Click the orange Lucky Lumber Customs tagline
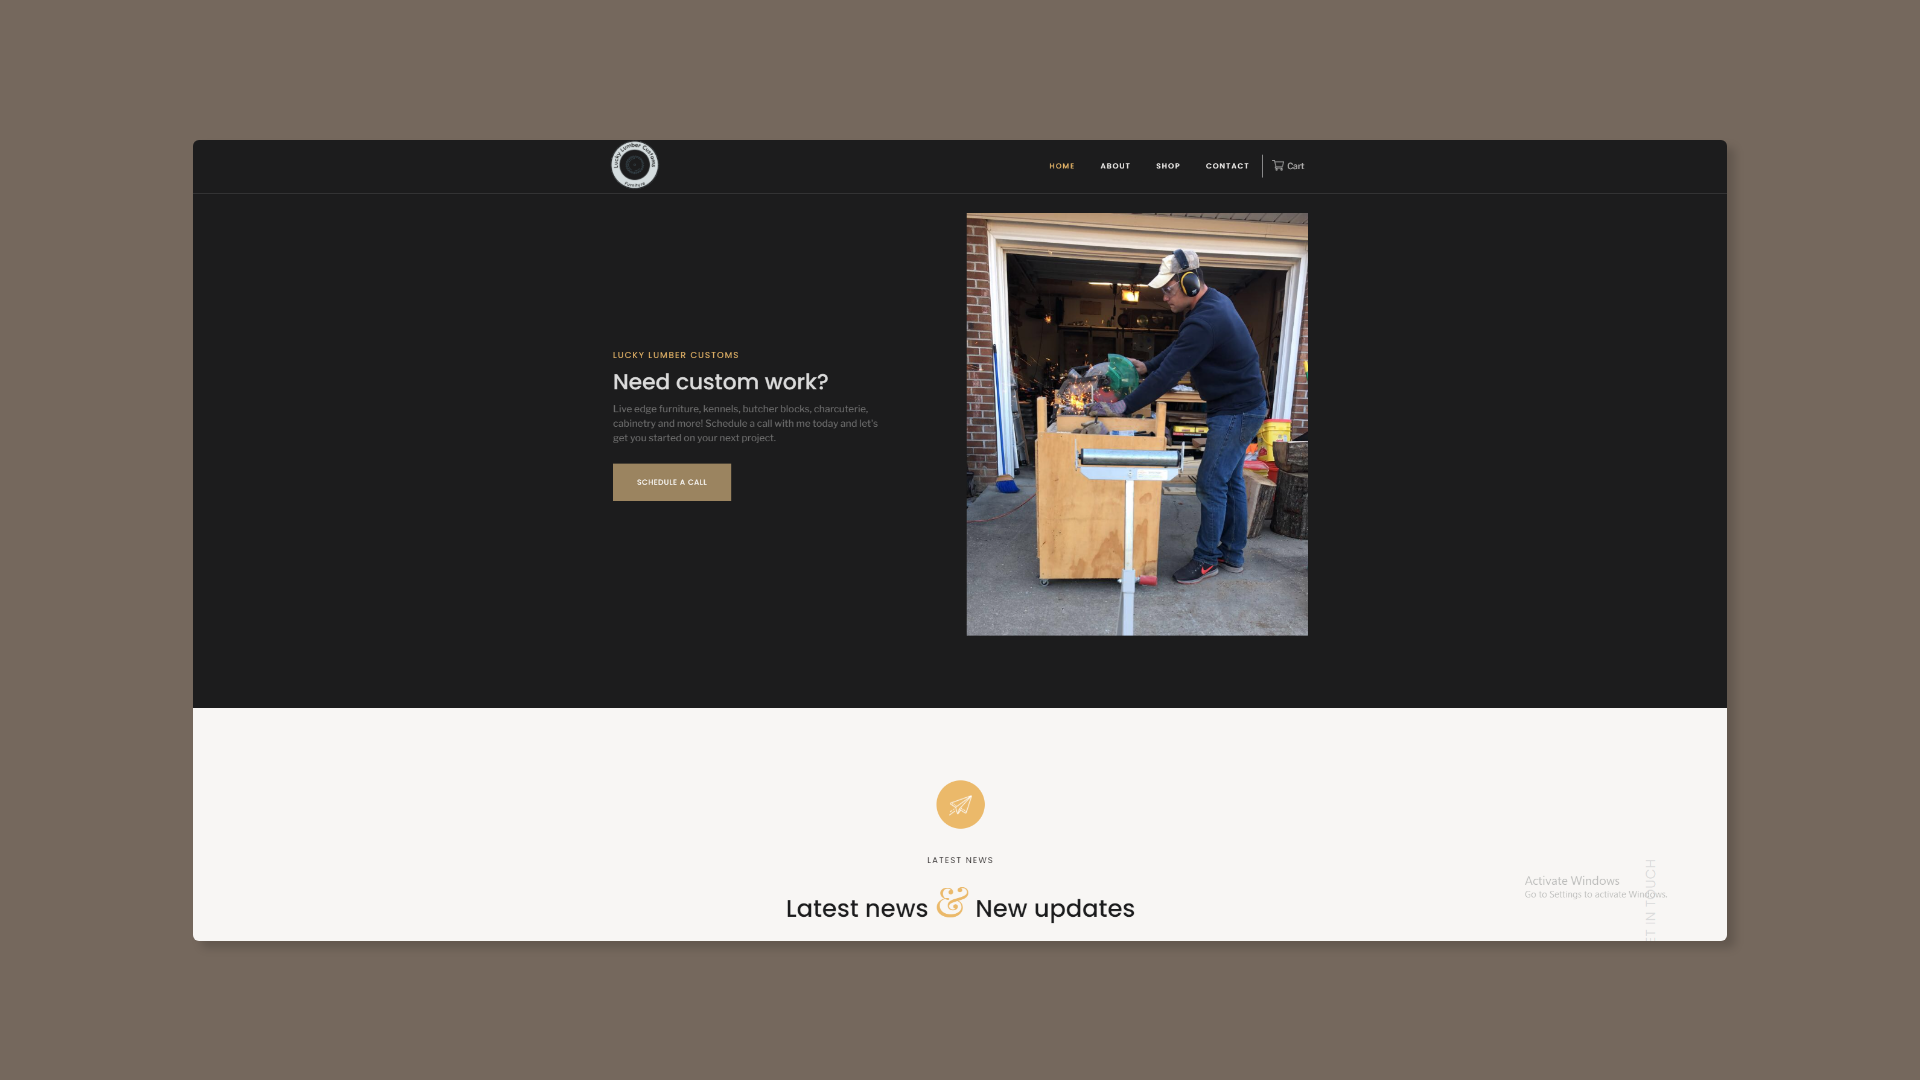 [x=676, y=355]
